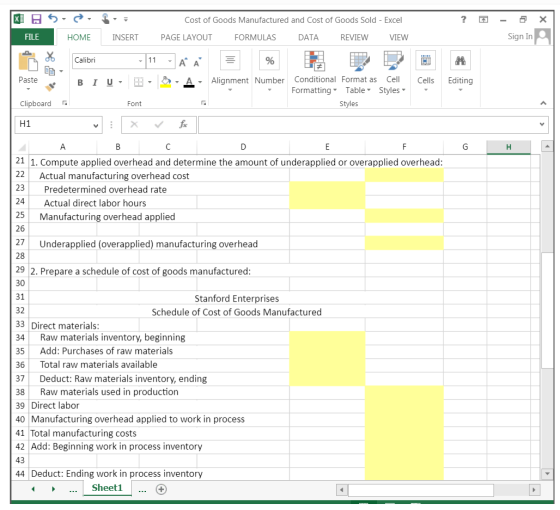Activate the Format Painter brush

(50, 86)
